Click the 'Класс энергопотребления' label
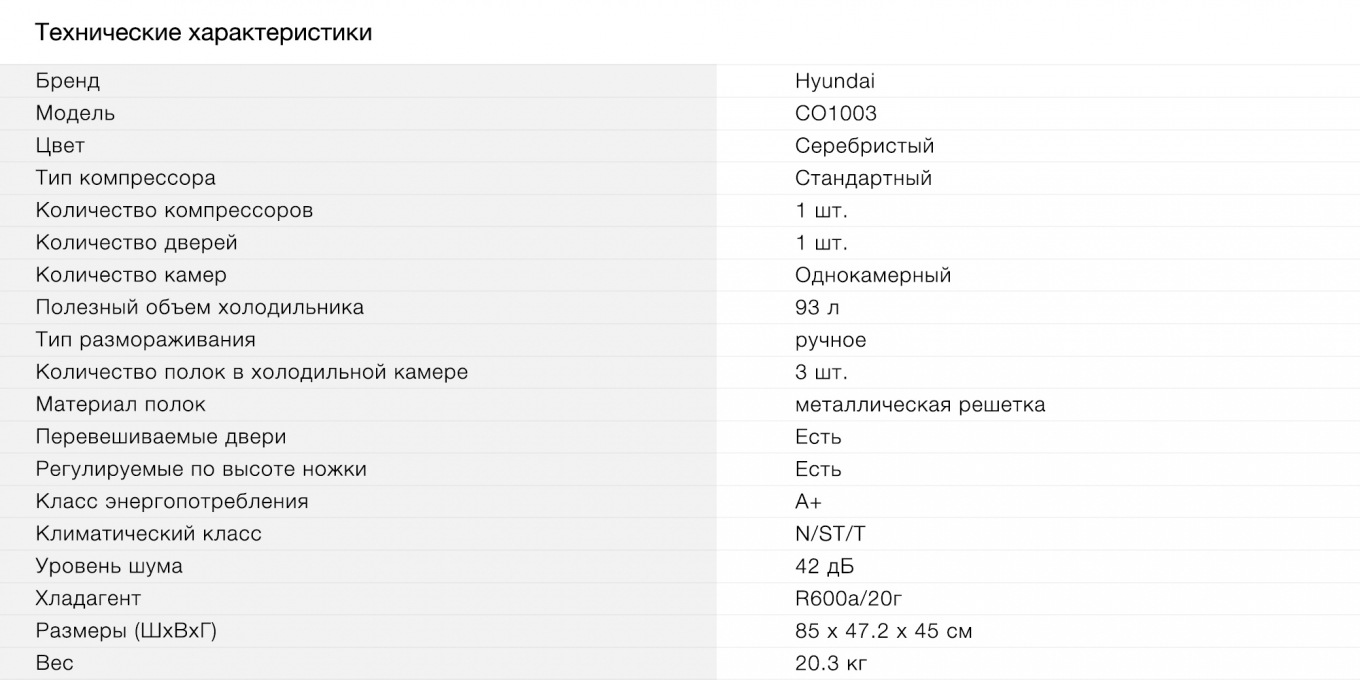Screen dimensions: 1360x680 [x=172, y=501]
